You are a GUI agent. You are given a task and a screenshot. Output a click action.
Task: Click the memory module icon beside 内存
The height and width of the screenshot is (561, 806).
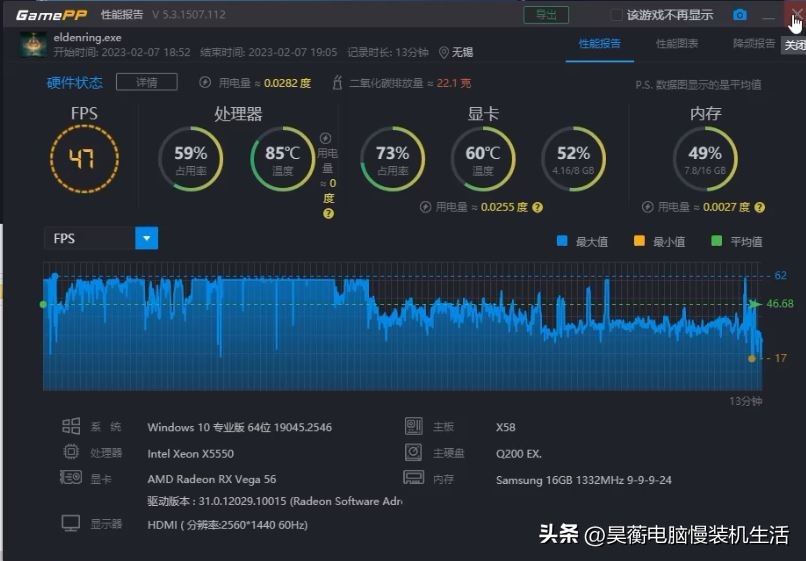[x=414, y=477]
